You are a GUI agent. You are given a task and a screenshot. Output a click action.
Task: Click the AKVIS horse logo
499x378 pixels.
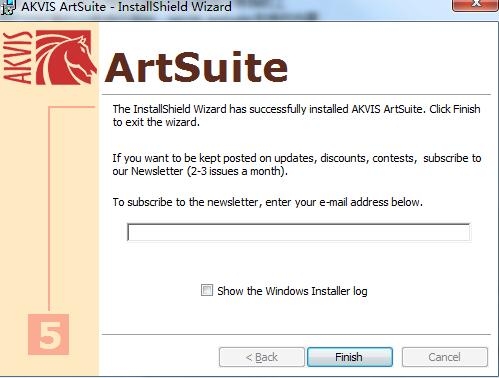[x=66, y=57]
